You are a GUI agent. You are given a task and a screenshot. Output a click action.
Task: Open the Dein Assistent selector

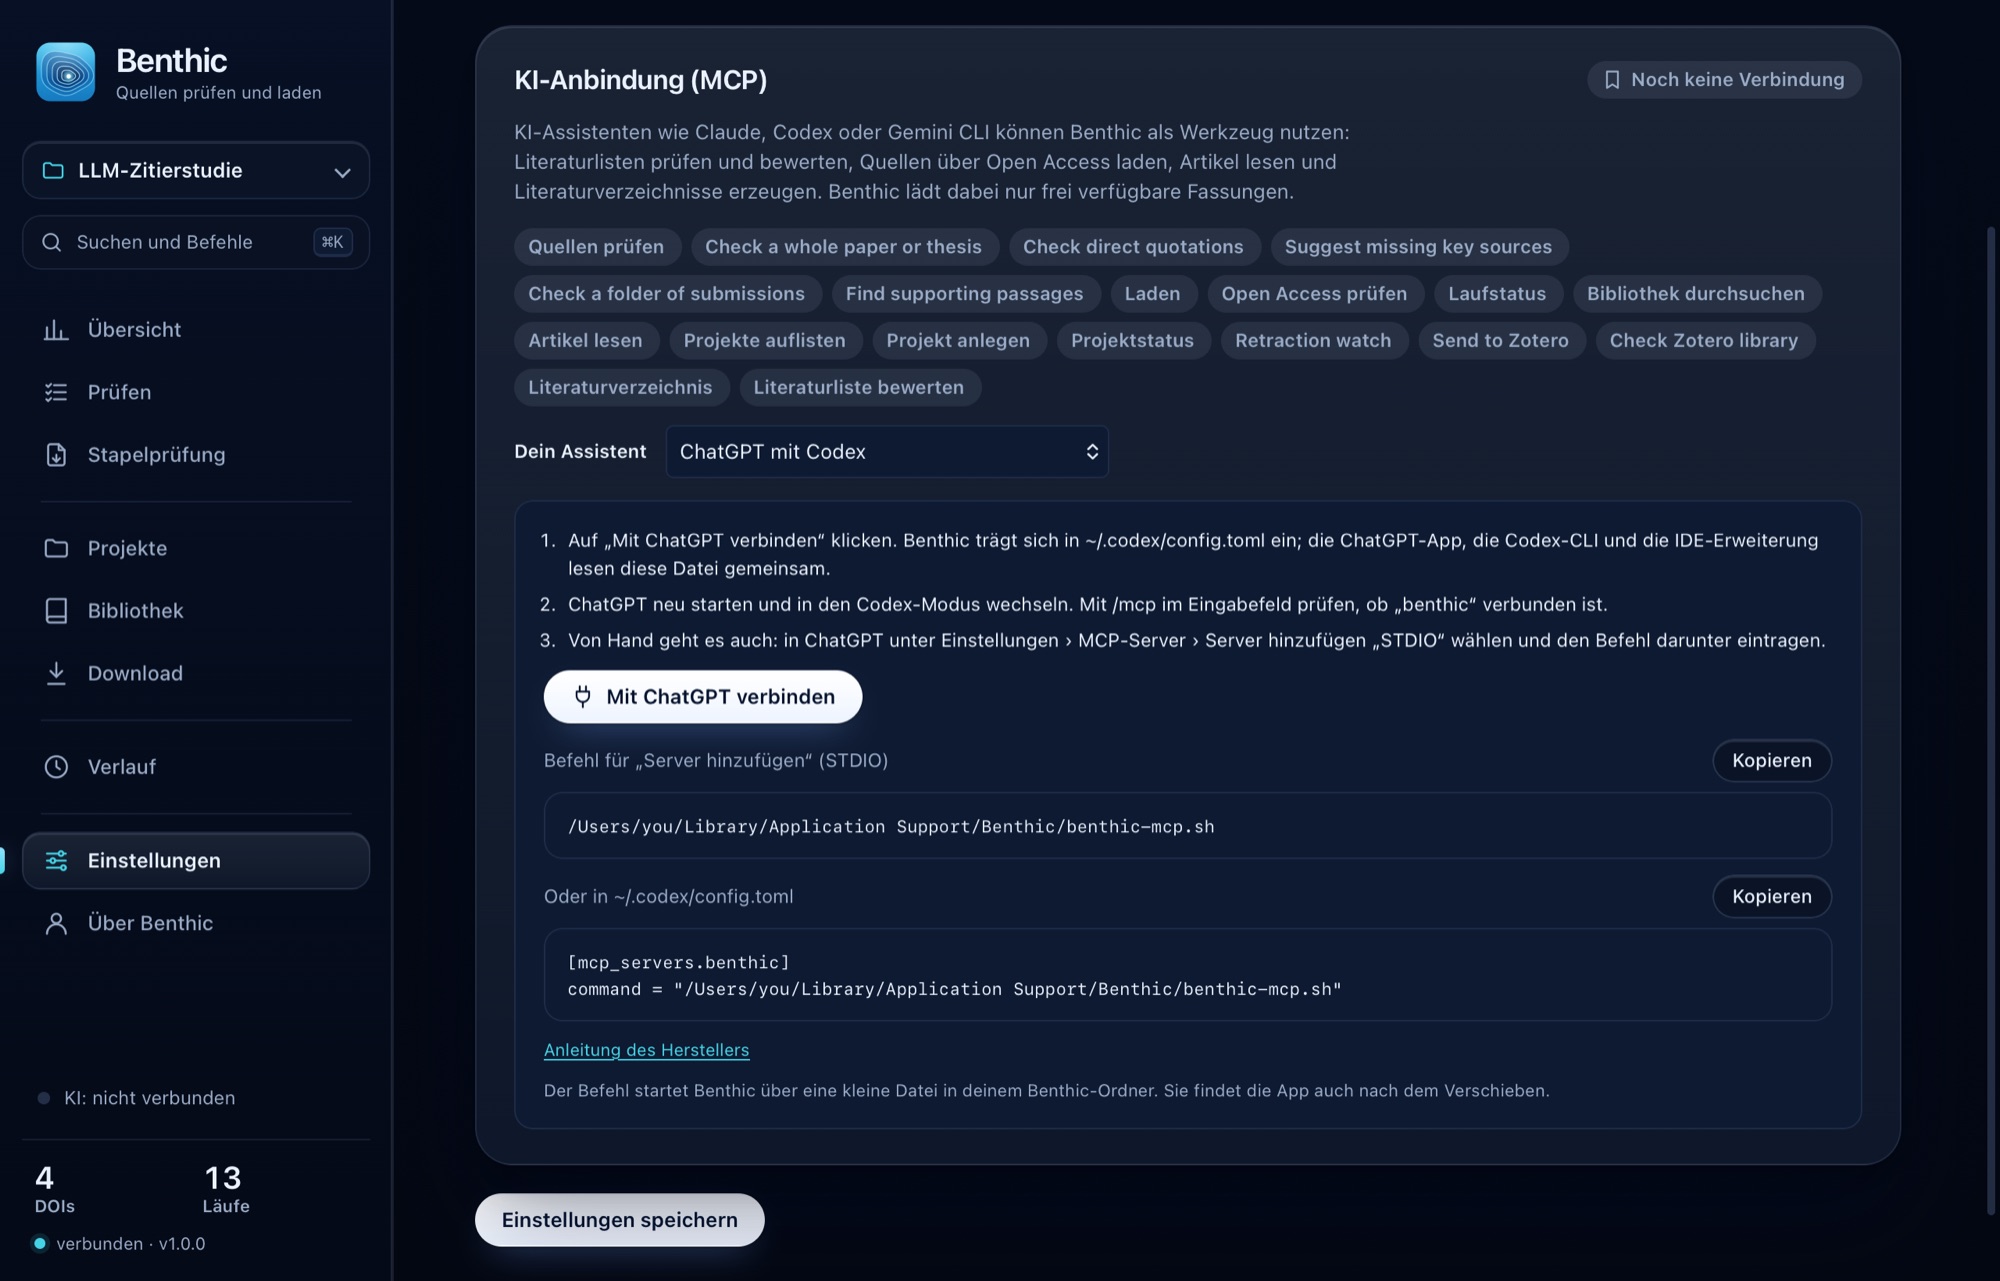coord(887,452)
